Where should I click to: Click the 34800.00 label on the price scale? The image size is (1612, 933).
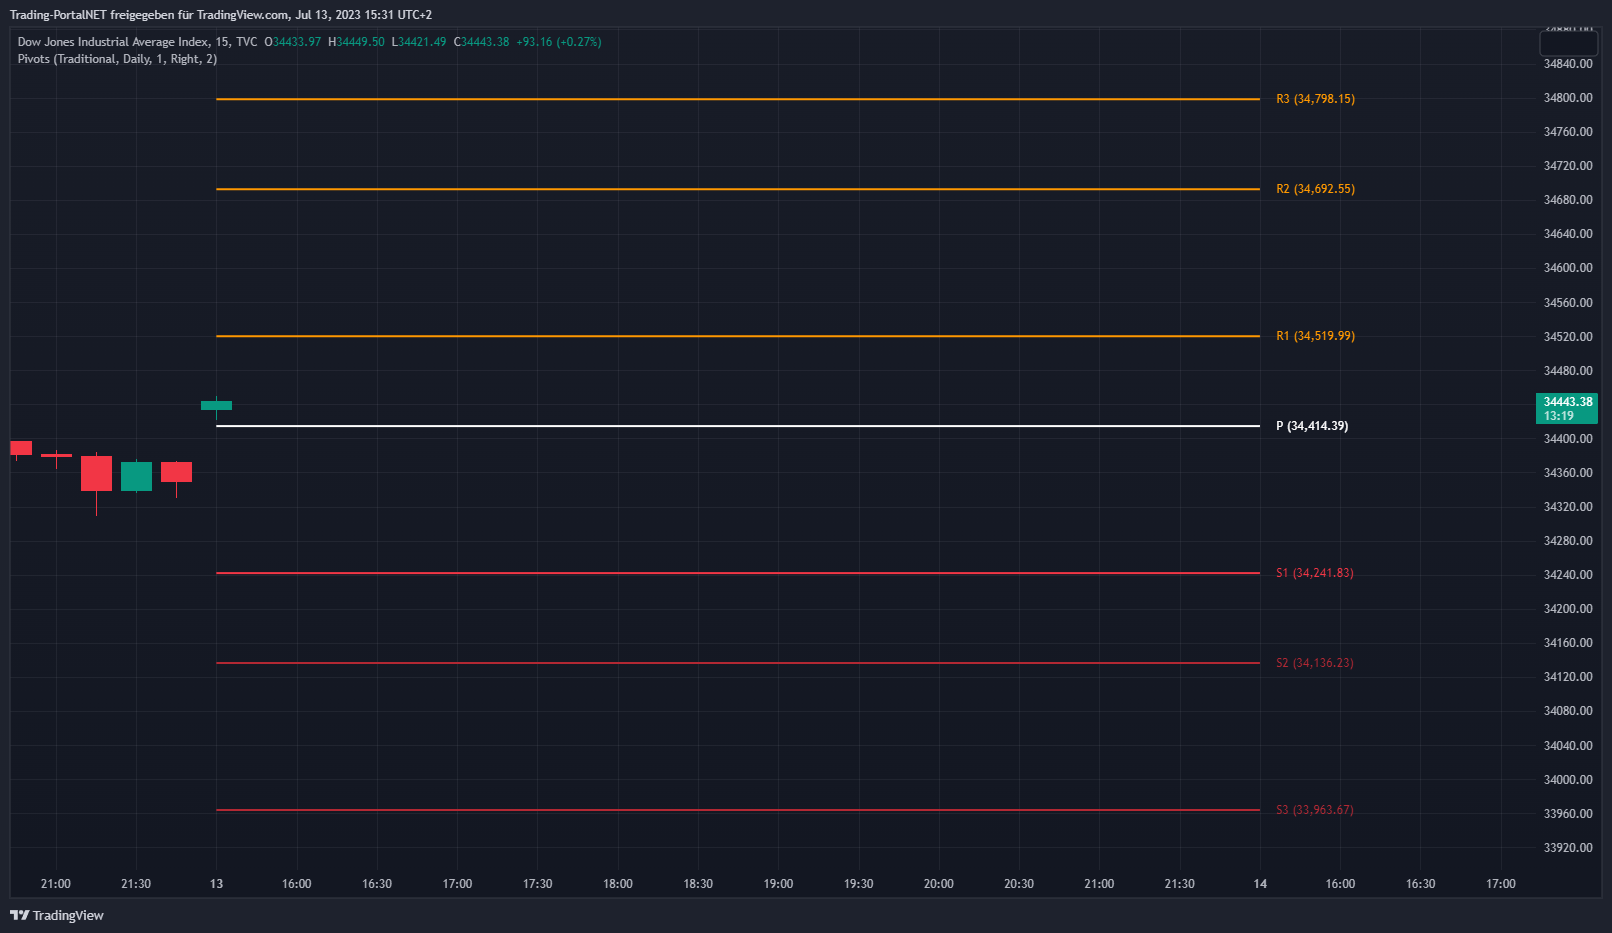1567,98
